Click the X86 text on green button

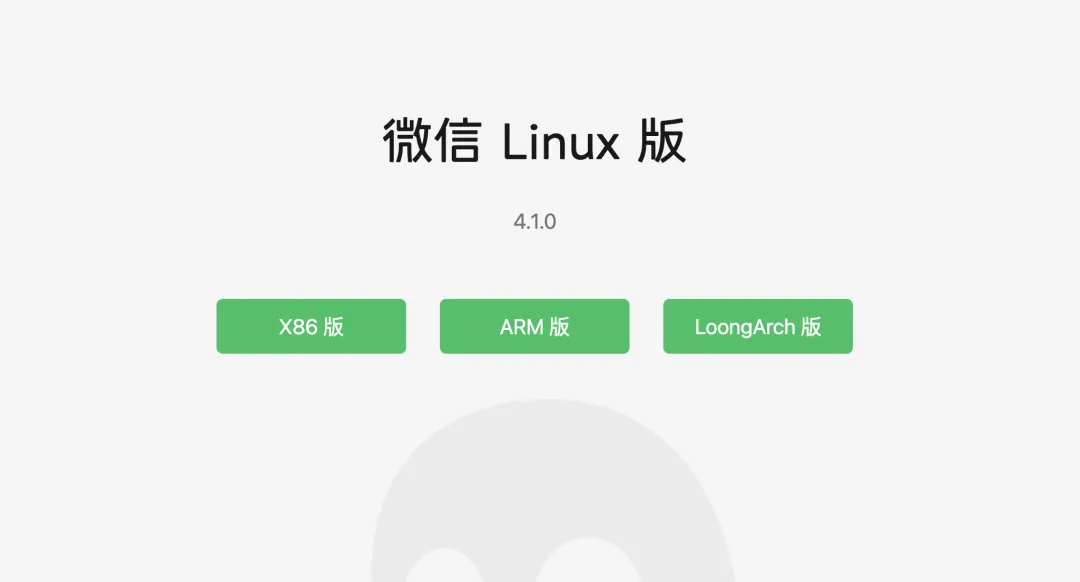[298, 326]
